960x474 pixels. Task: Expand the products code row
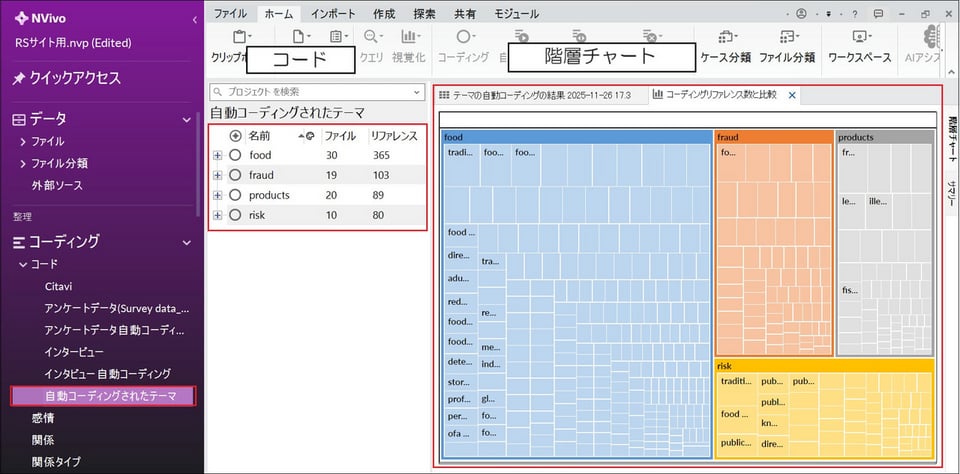[x=217, y=195]
